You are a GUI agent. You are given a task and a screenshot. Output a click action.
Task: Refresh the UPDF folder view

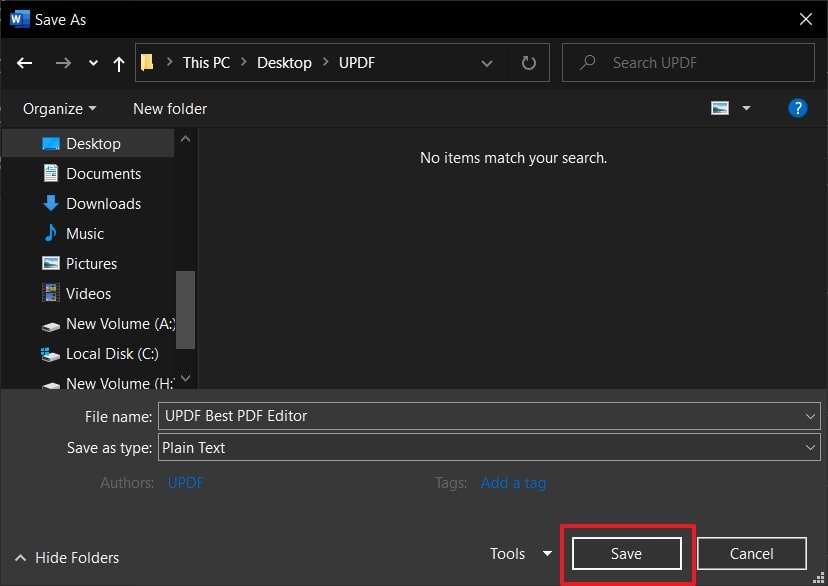tap(528, 62)
